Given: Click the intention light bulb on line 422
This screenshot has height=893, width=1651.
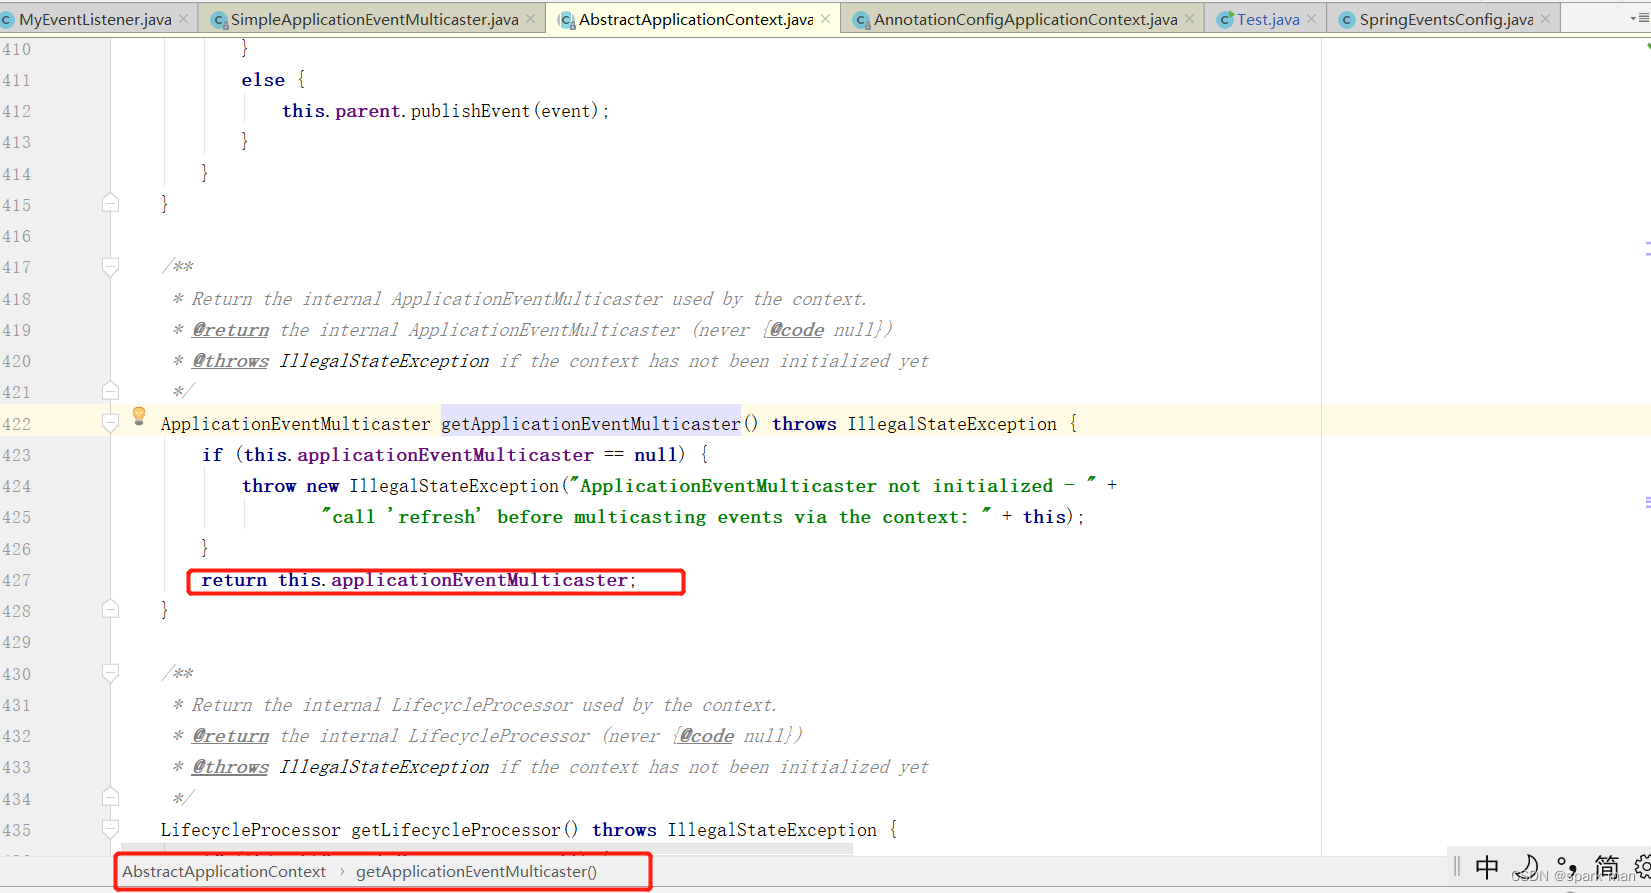Looking at the screenshot, I should click(139, 416).
